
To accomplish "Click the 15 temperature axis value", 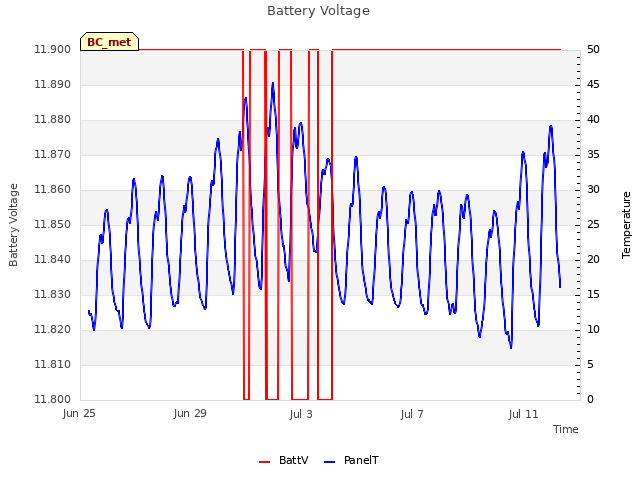I will 593,295.
